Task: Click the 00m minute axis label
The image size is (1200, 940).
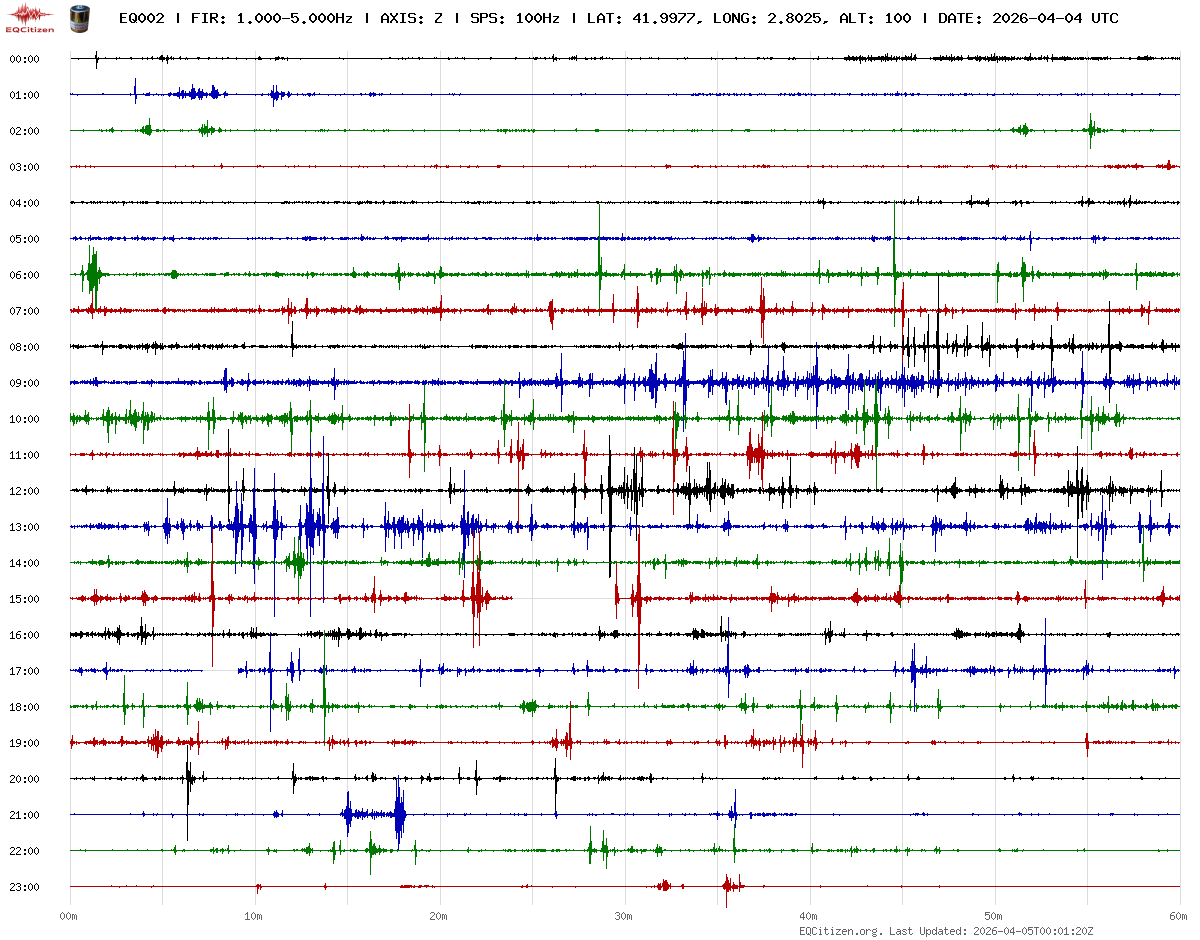Action: 69,916
